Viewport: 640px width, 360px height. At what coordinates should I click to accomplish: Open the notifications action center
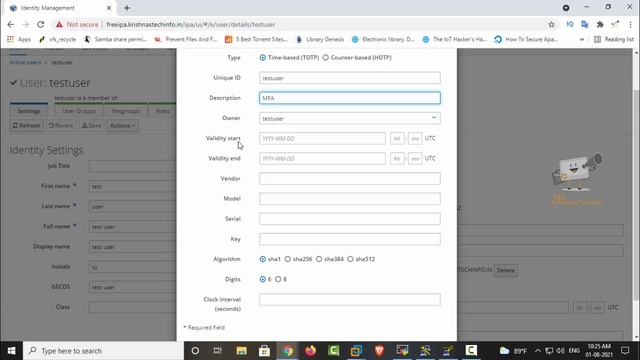(625, 351)
